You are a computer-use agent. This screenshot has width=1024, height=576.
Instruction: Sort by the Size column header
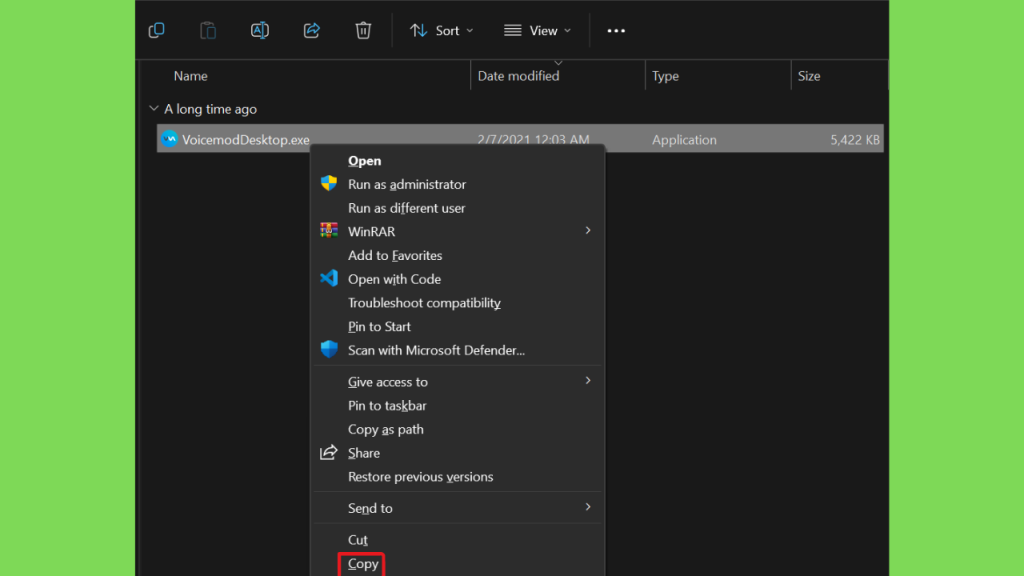(808, 76)
